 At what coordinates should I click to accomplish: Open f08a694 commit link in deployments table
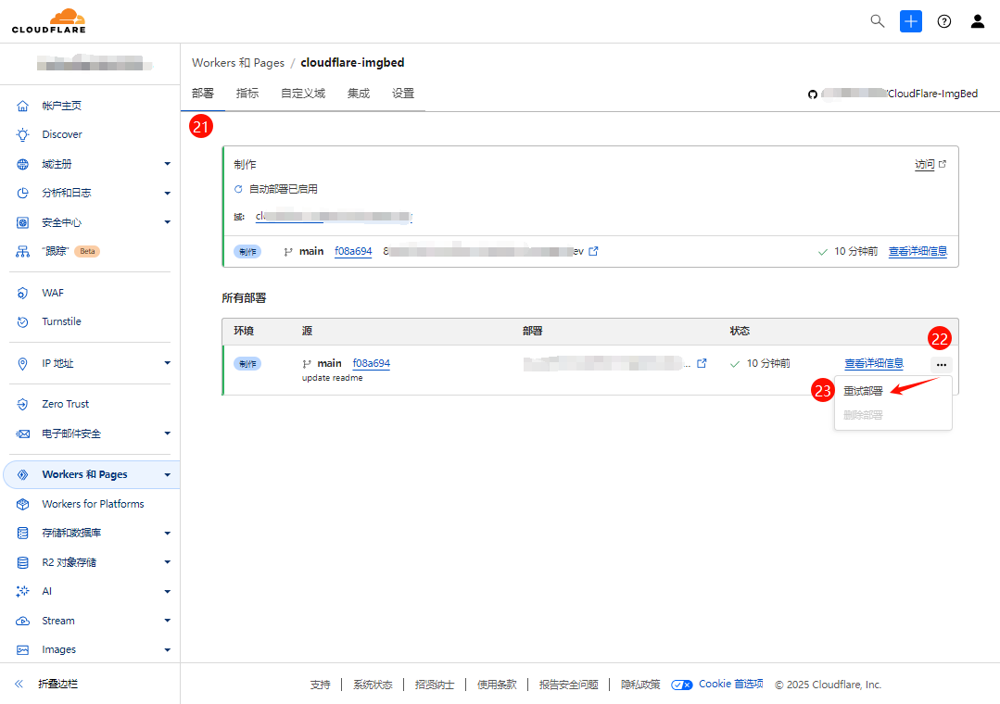pyautogui.click(x=371, y=363)
